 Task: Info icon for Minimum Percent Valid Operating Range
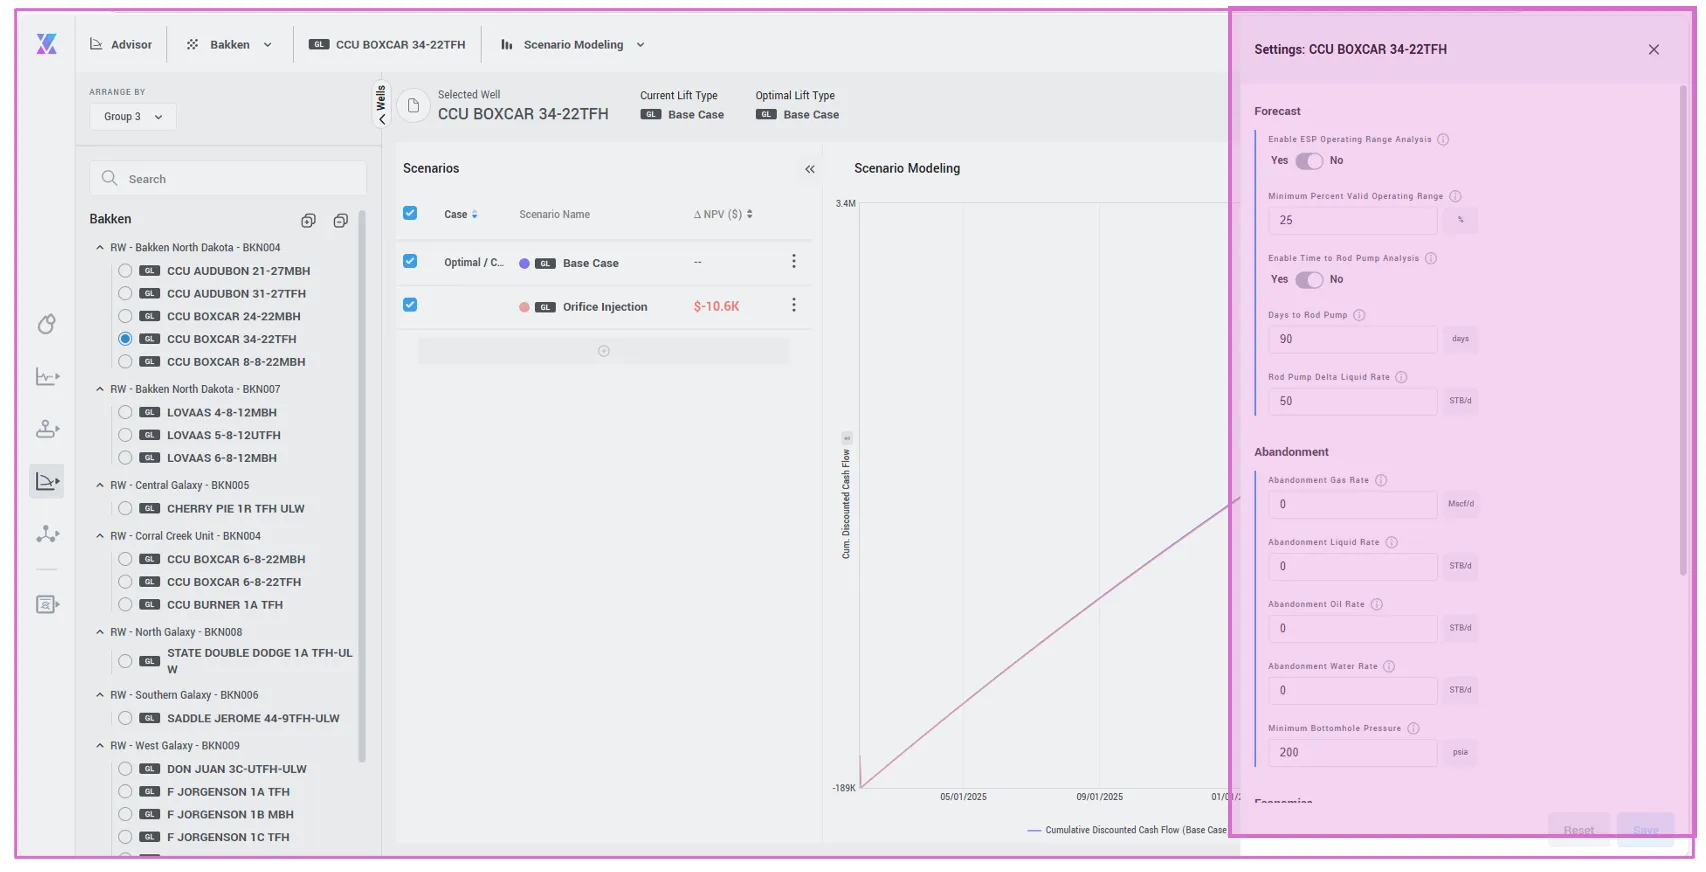(x=1455, y=197)
